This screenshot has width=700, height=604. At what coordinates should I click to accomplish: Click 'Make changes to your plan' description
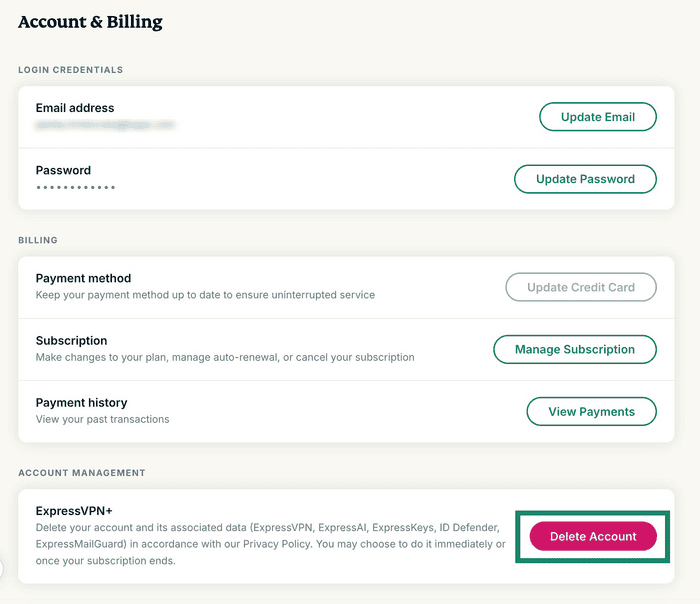[225, 358]
